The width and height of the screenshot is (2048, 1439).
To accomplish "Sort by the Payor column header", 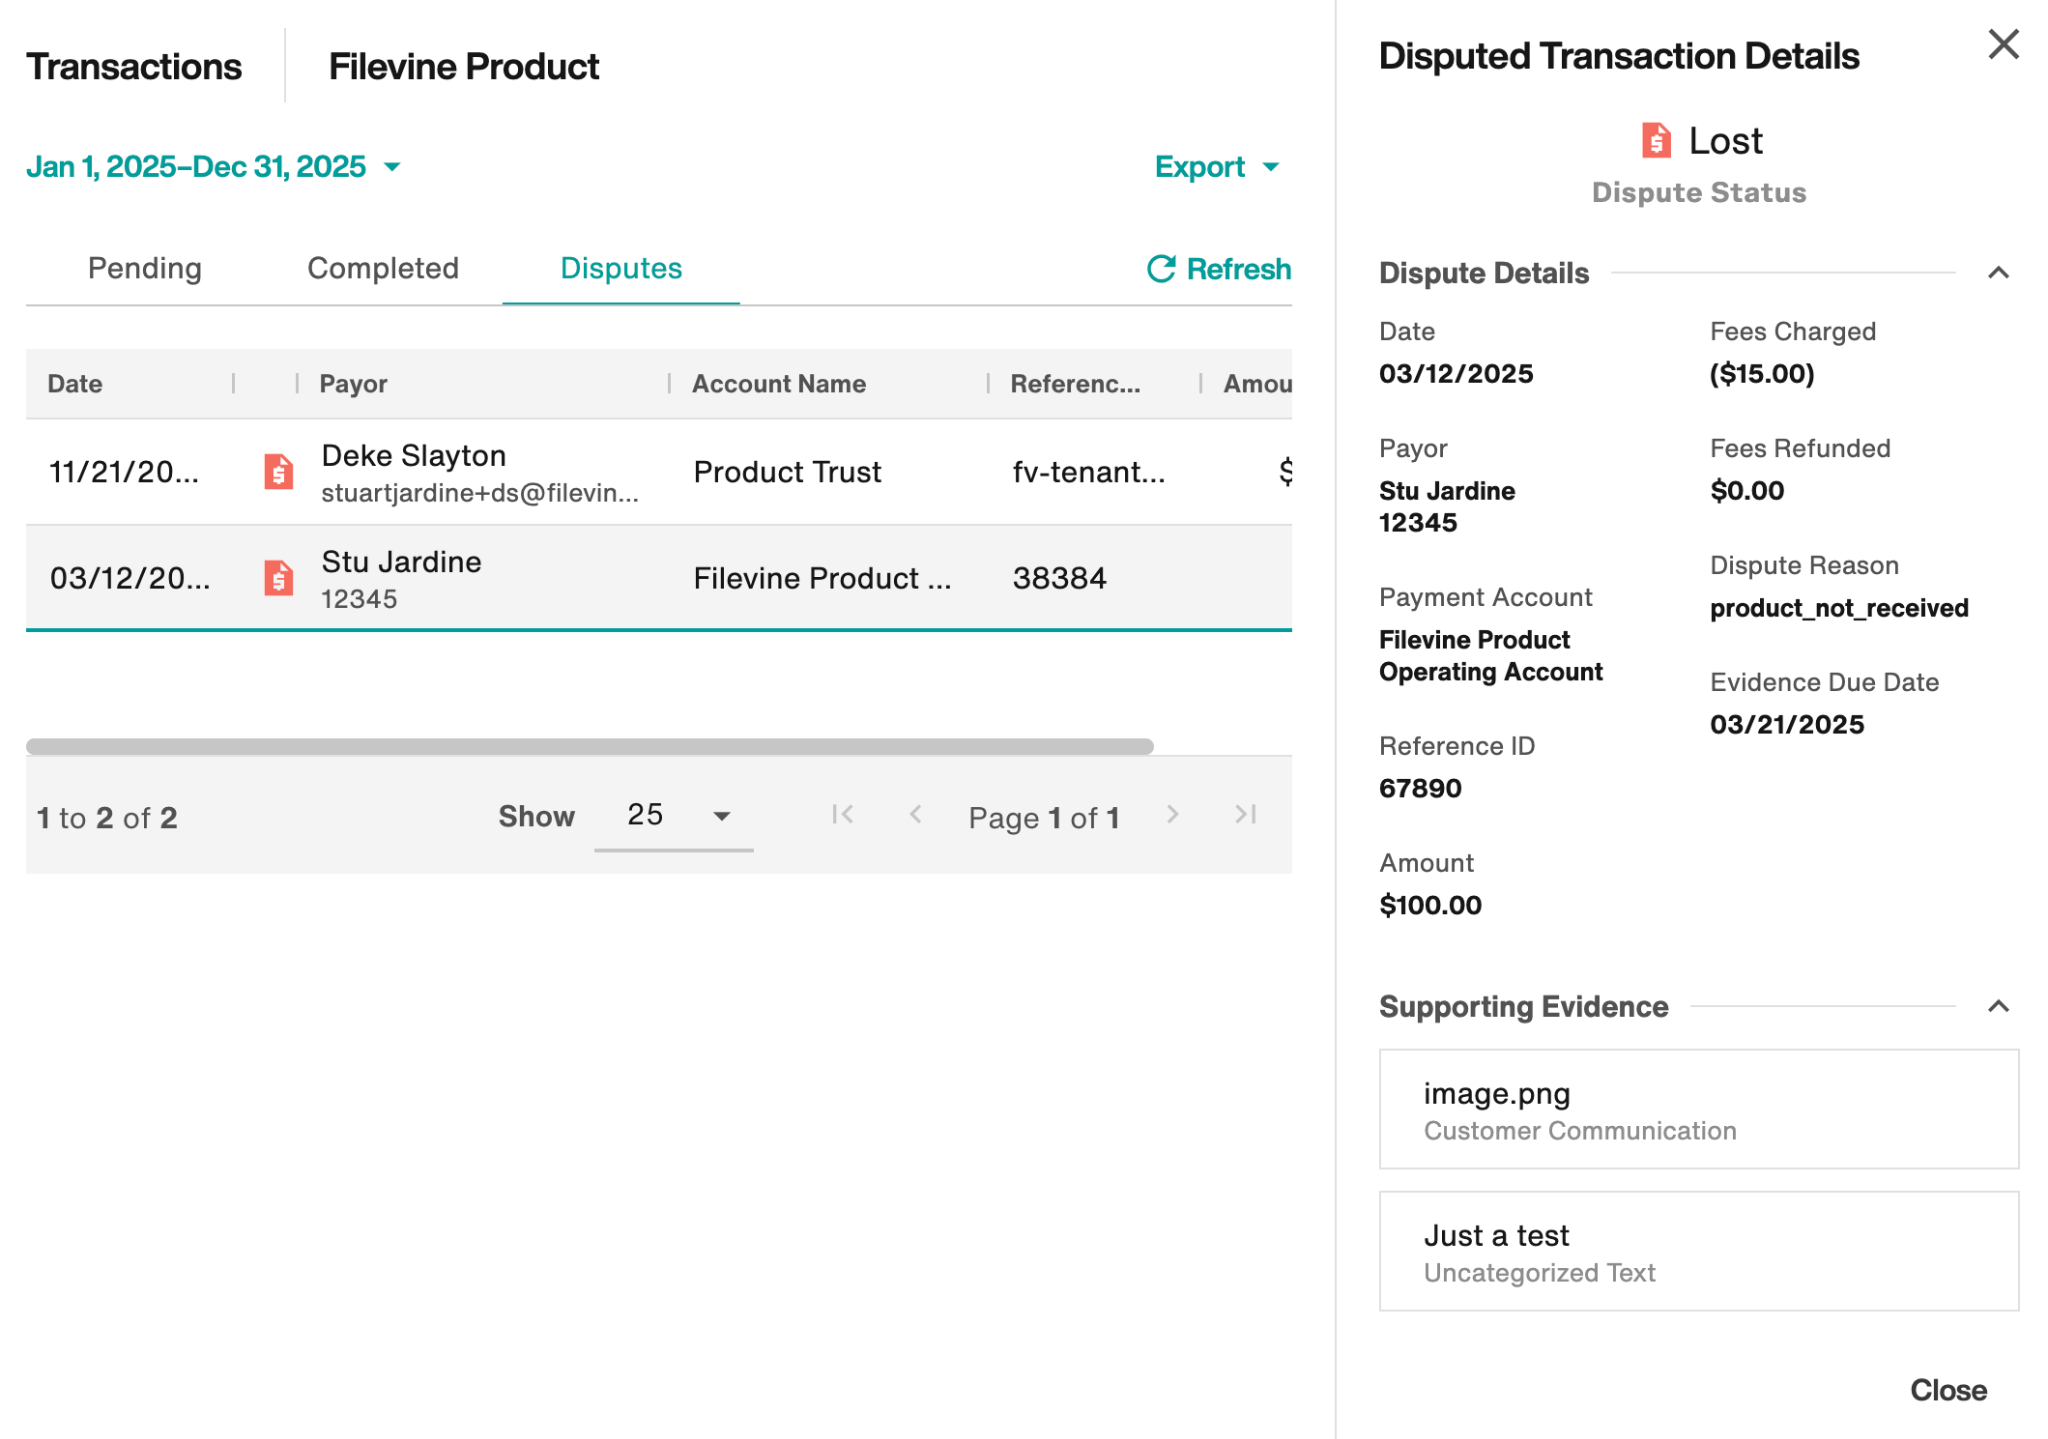I will pyautogui.click(x=353, y=384).
